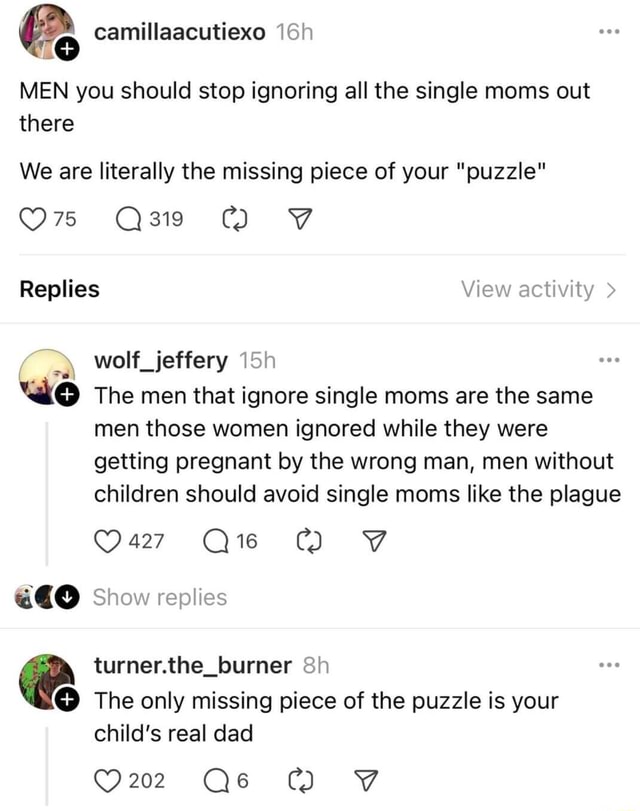Open the three-dot menu on turner.the_burner's reply

coord(610,665)
